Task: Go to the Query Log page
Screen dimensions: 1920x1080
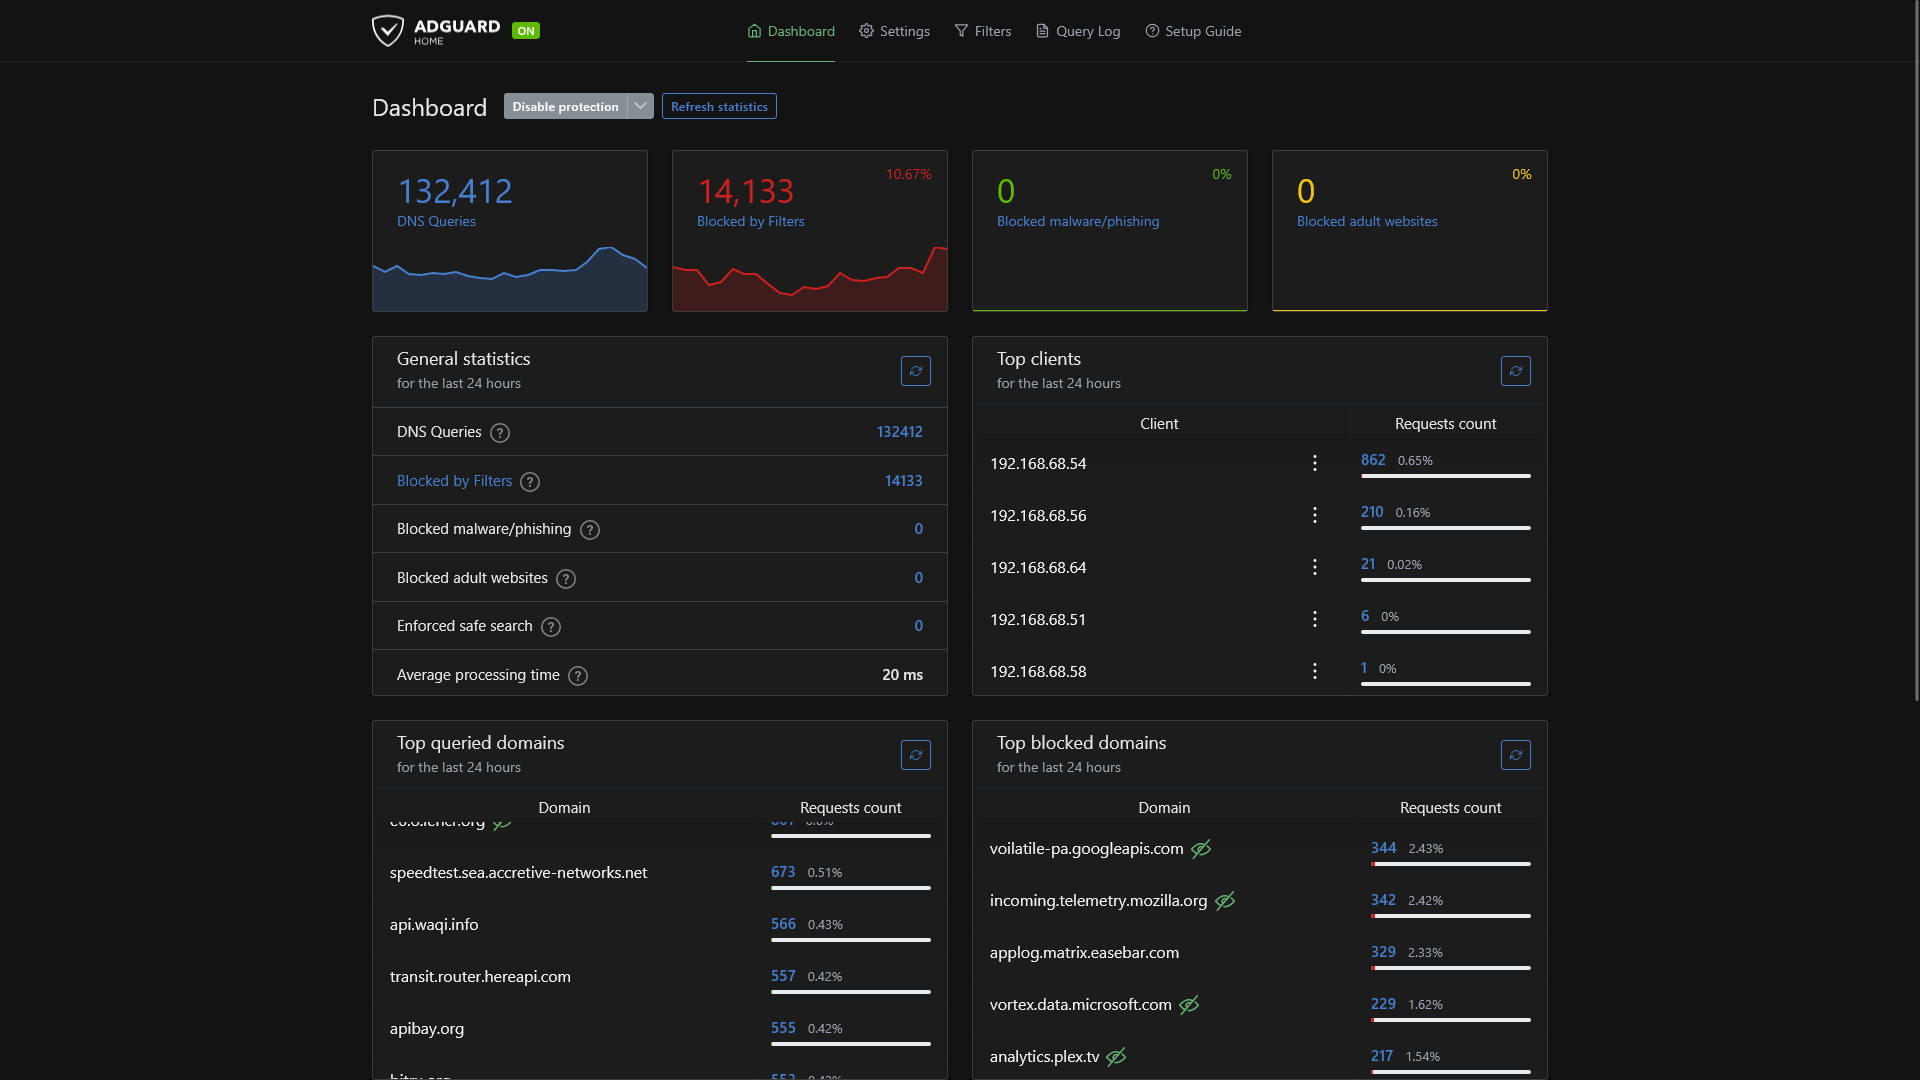Action: [x=1077, y=31]
